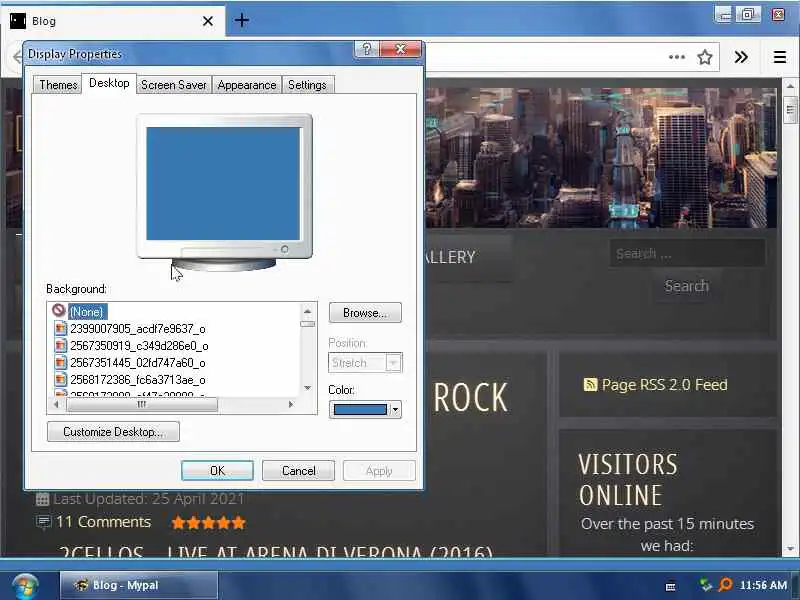Click background list scroll right arrow
800x600 pixels.
(291, 405)
